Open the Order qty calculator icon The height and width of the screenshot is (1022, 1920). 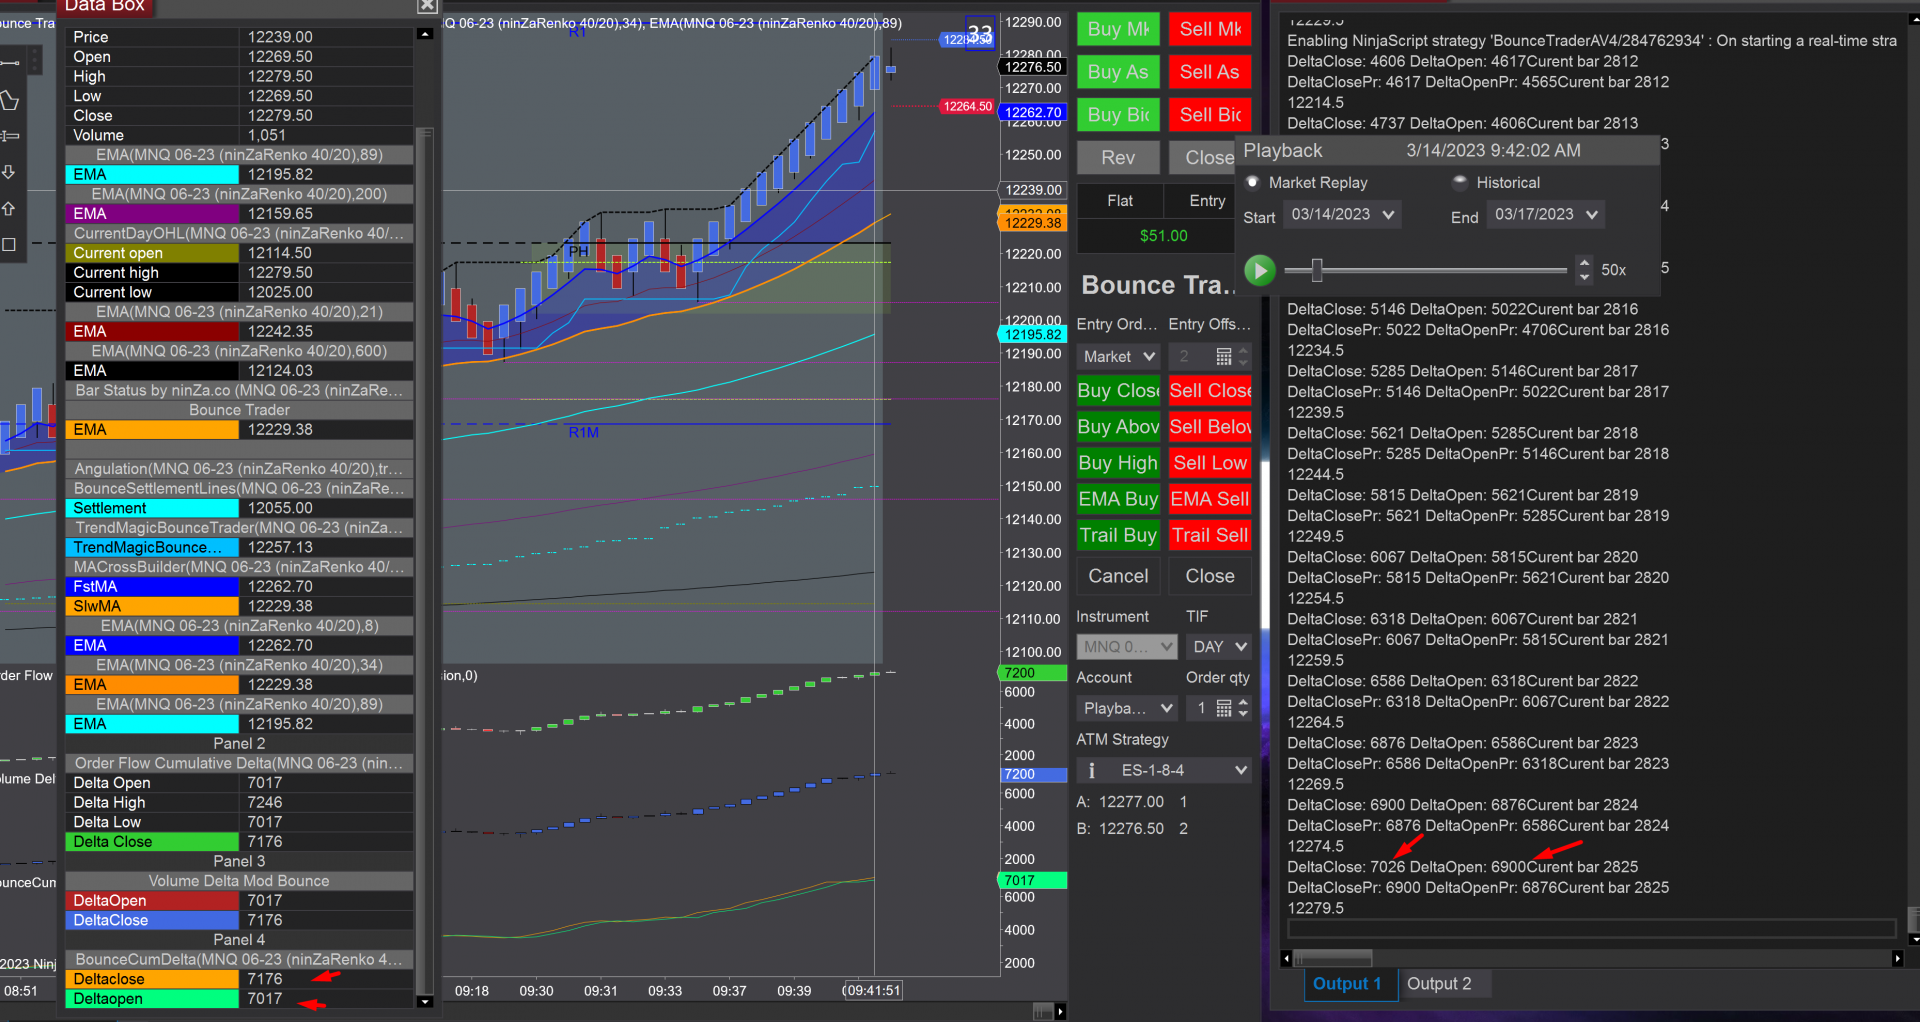[1224, 708]
